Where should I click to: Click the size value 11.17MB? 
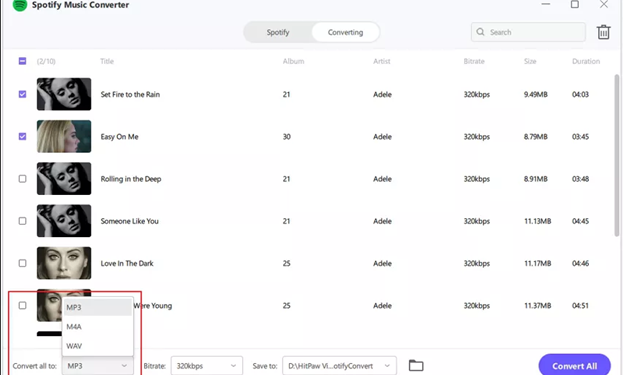tap(537, 263)
